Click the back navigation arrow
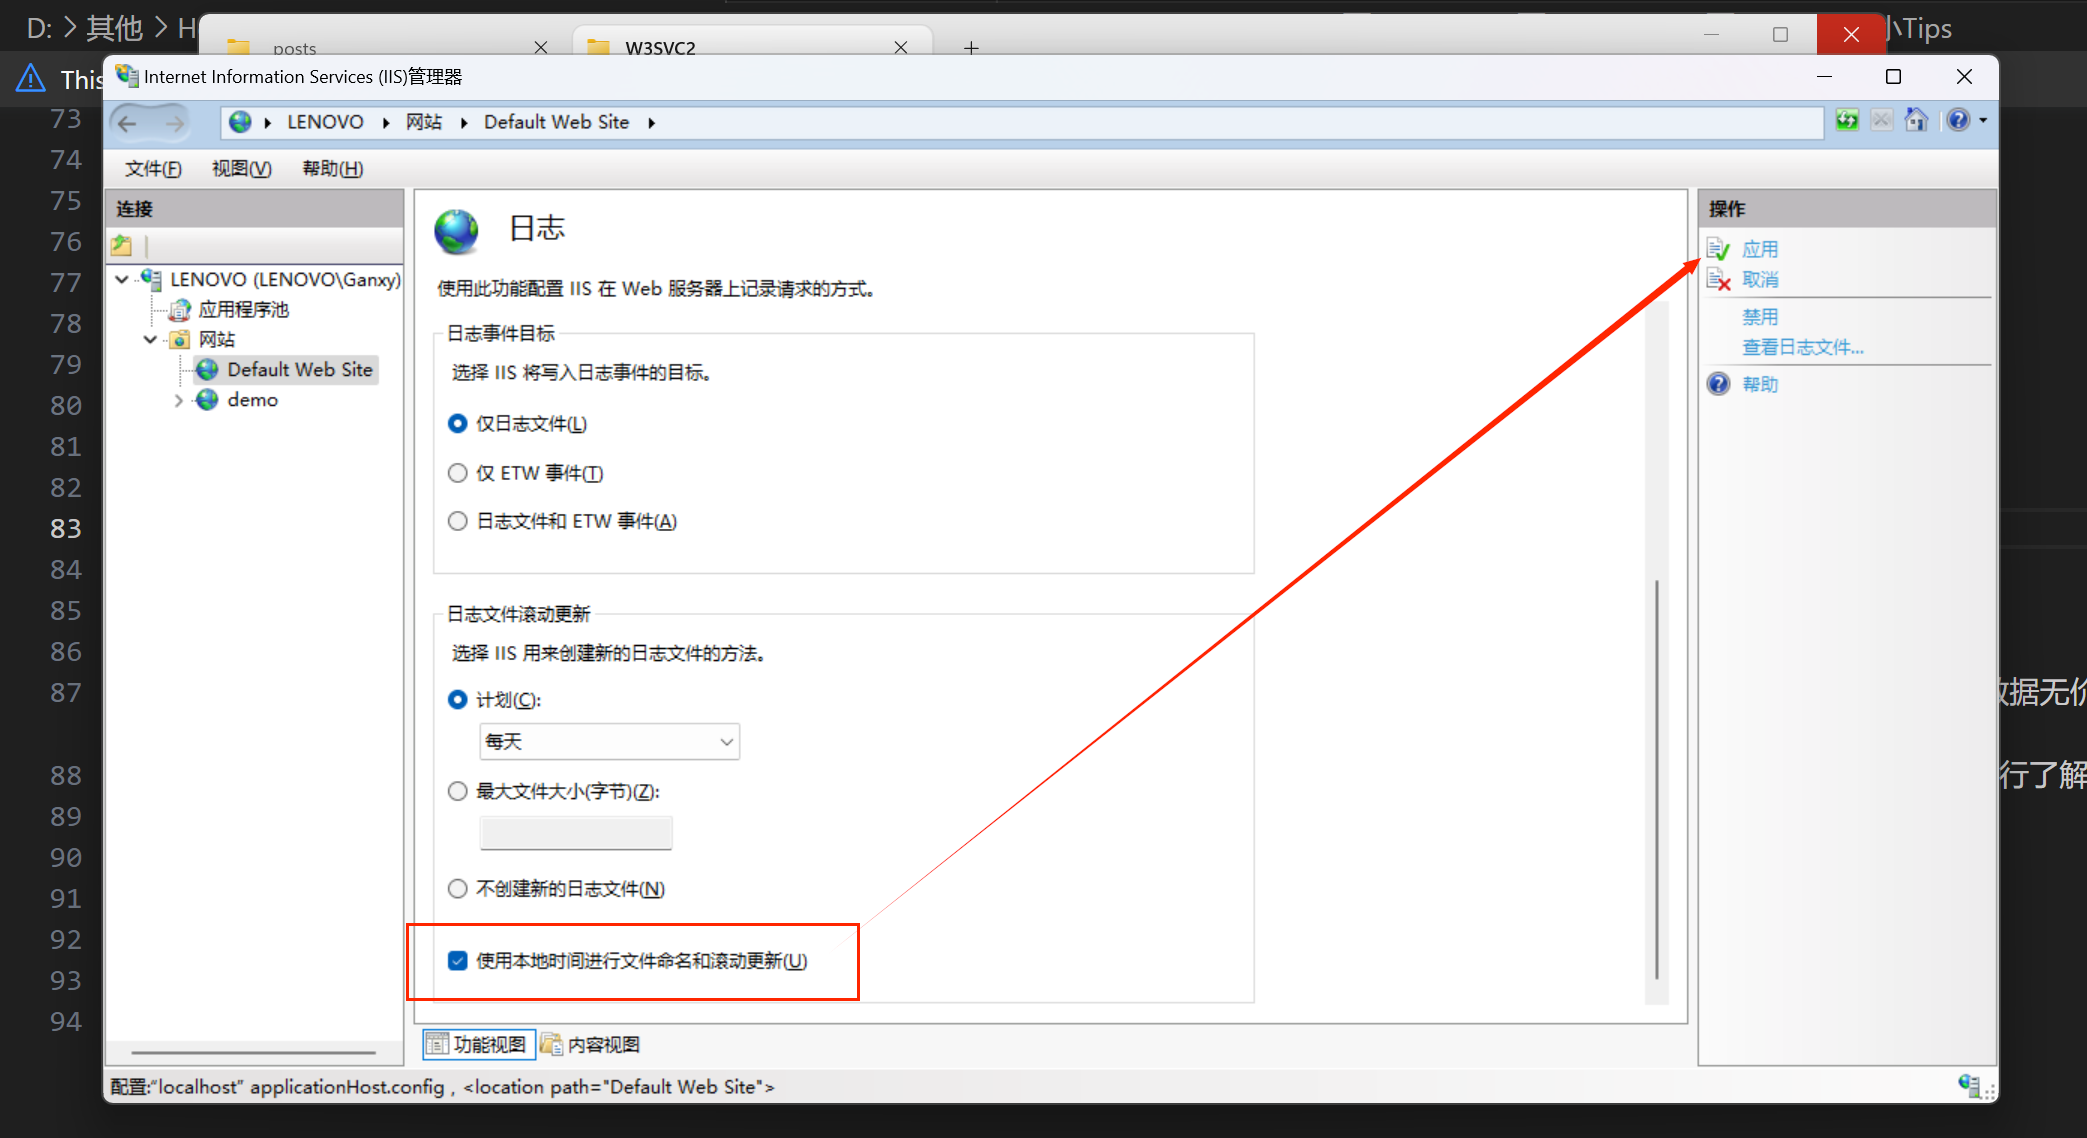This screenshot has height=1138, width=2087. point(128,123)
